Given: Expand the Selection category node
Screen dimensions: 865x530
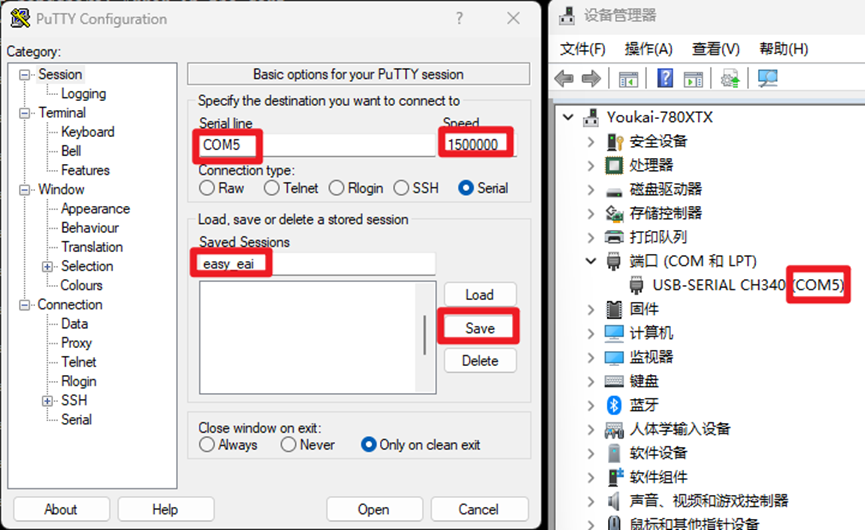Looking at the screenshot, I should (x=47, y=266).
